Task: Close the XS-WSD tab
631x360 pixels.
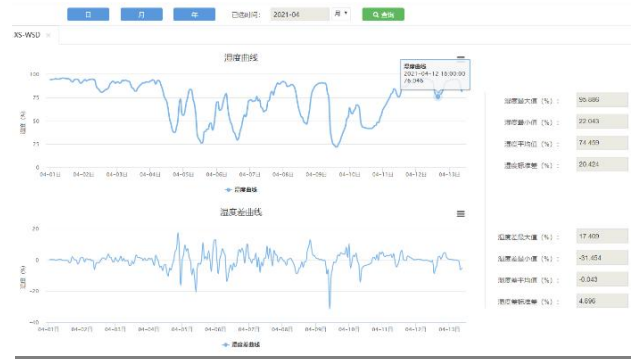Action: (48, 35)
